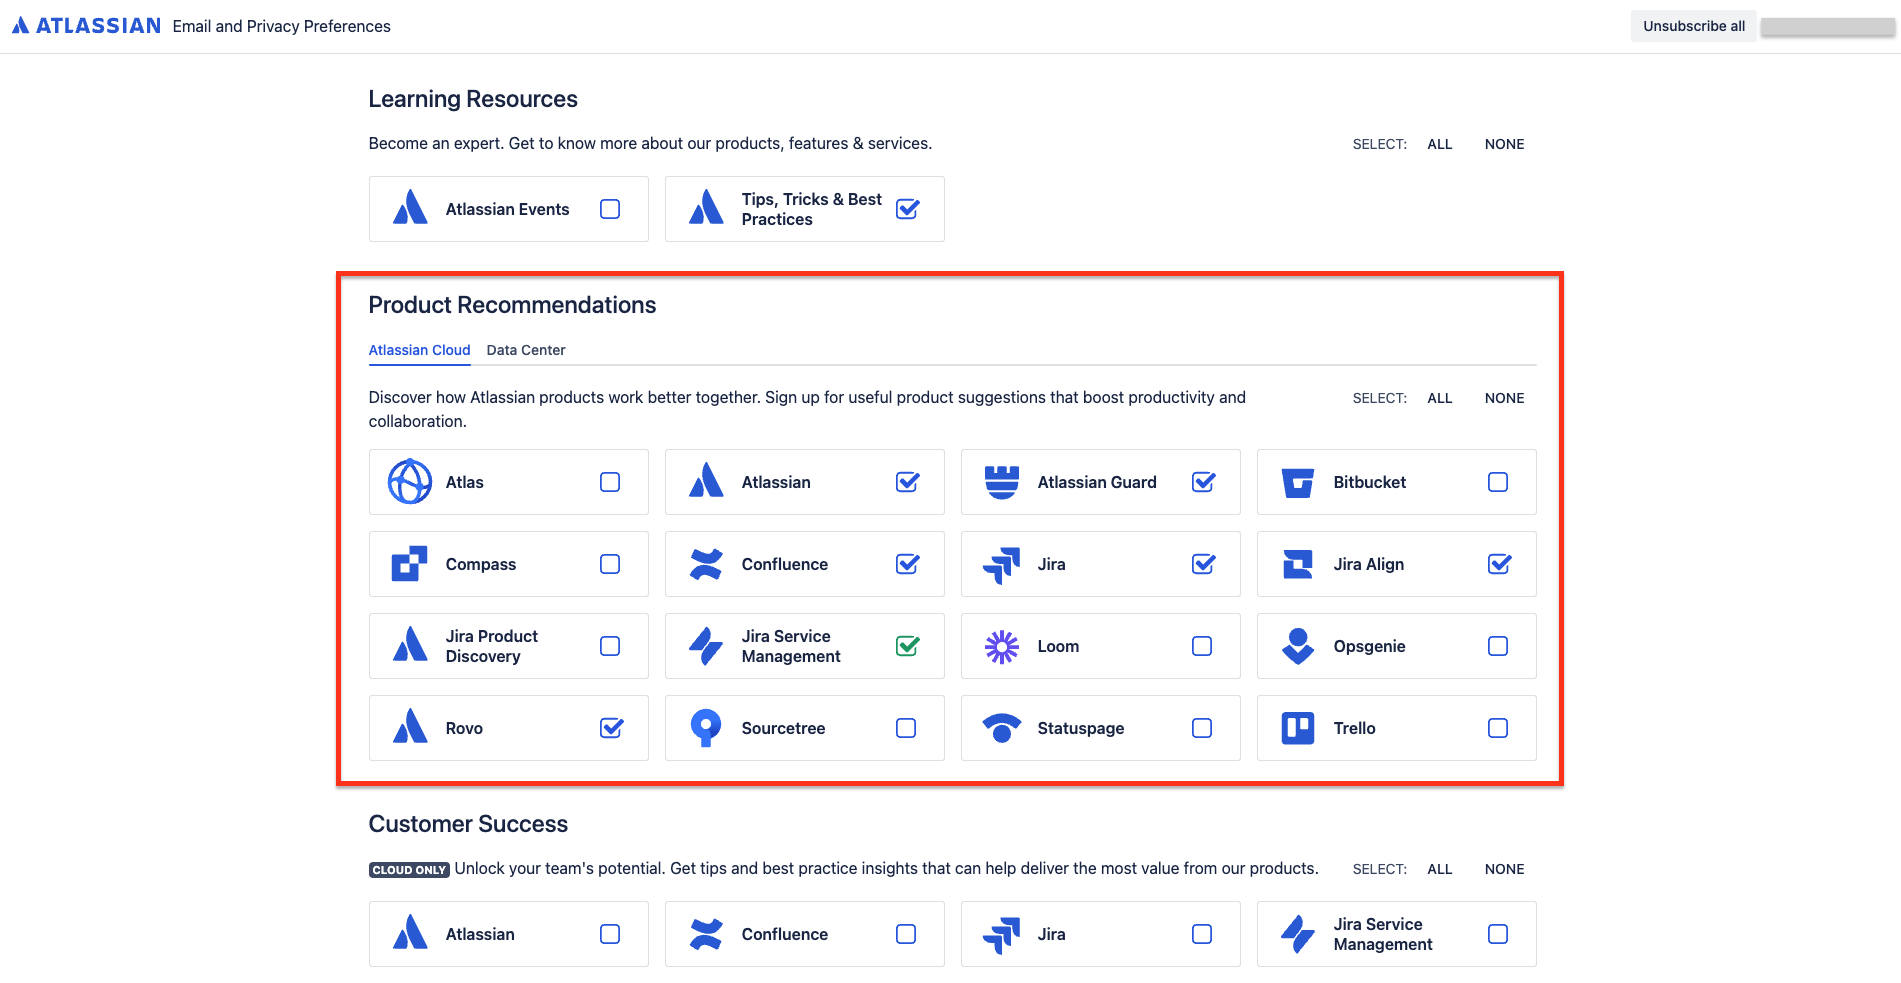Click the Unsubscribe all button
Image resolution: width=1901 pixels, height=983 pixels.
coord(1694,26)
